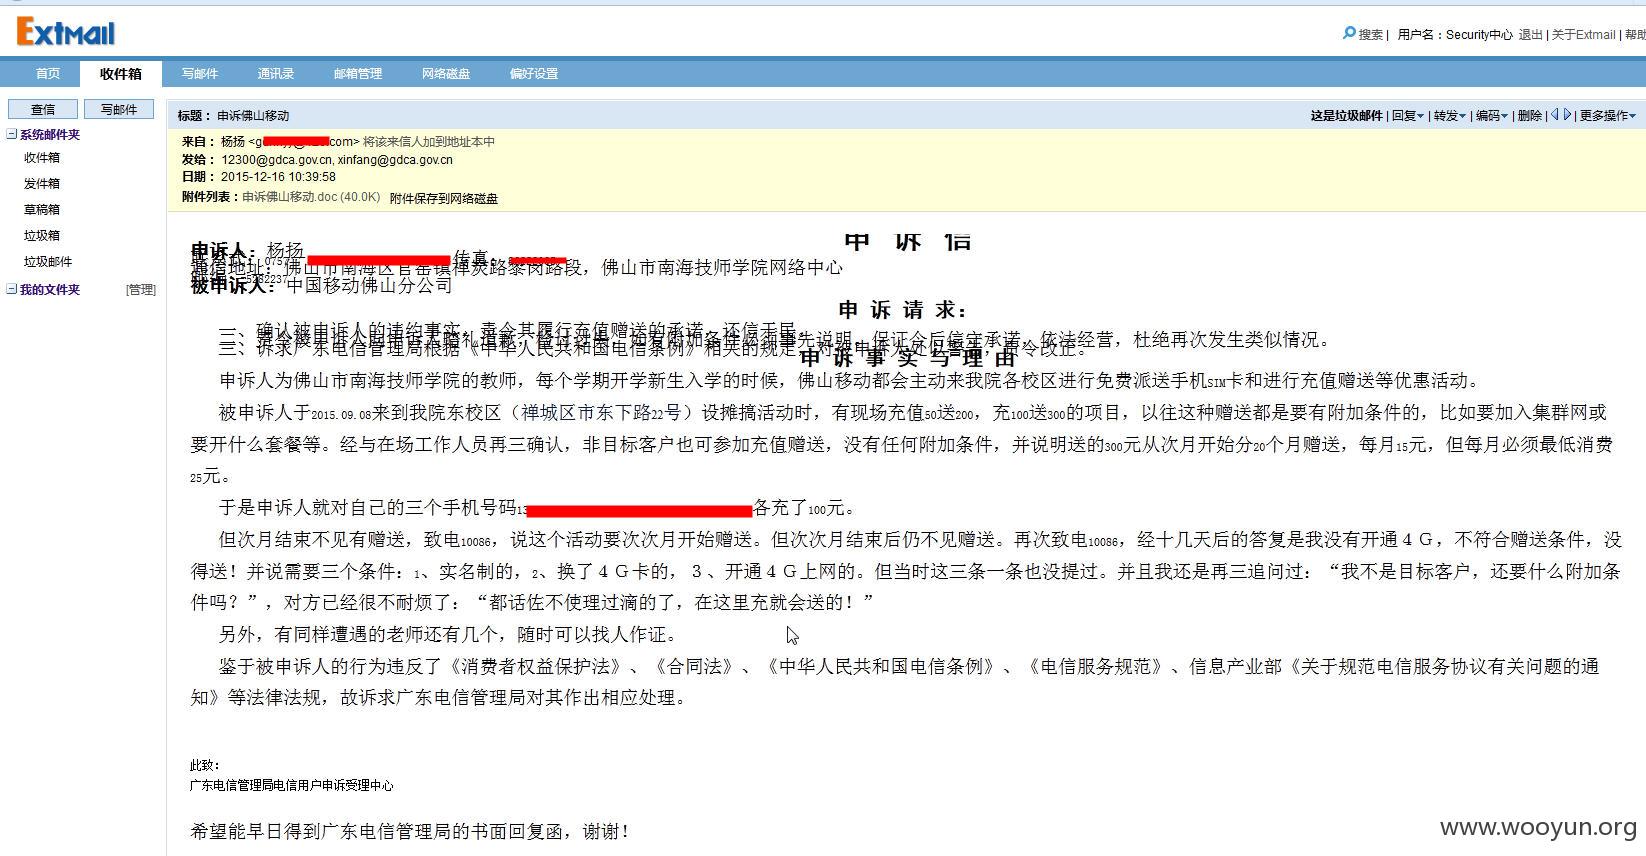The image size is (1646, 856).
Task: Click the Extmail logo
Action: [66, 32]
